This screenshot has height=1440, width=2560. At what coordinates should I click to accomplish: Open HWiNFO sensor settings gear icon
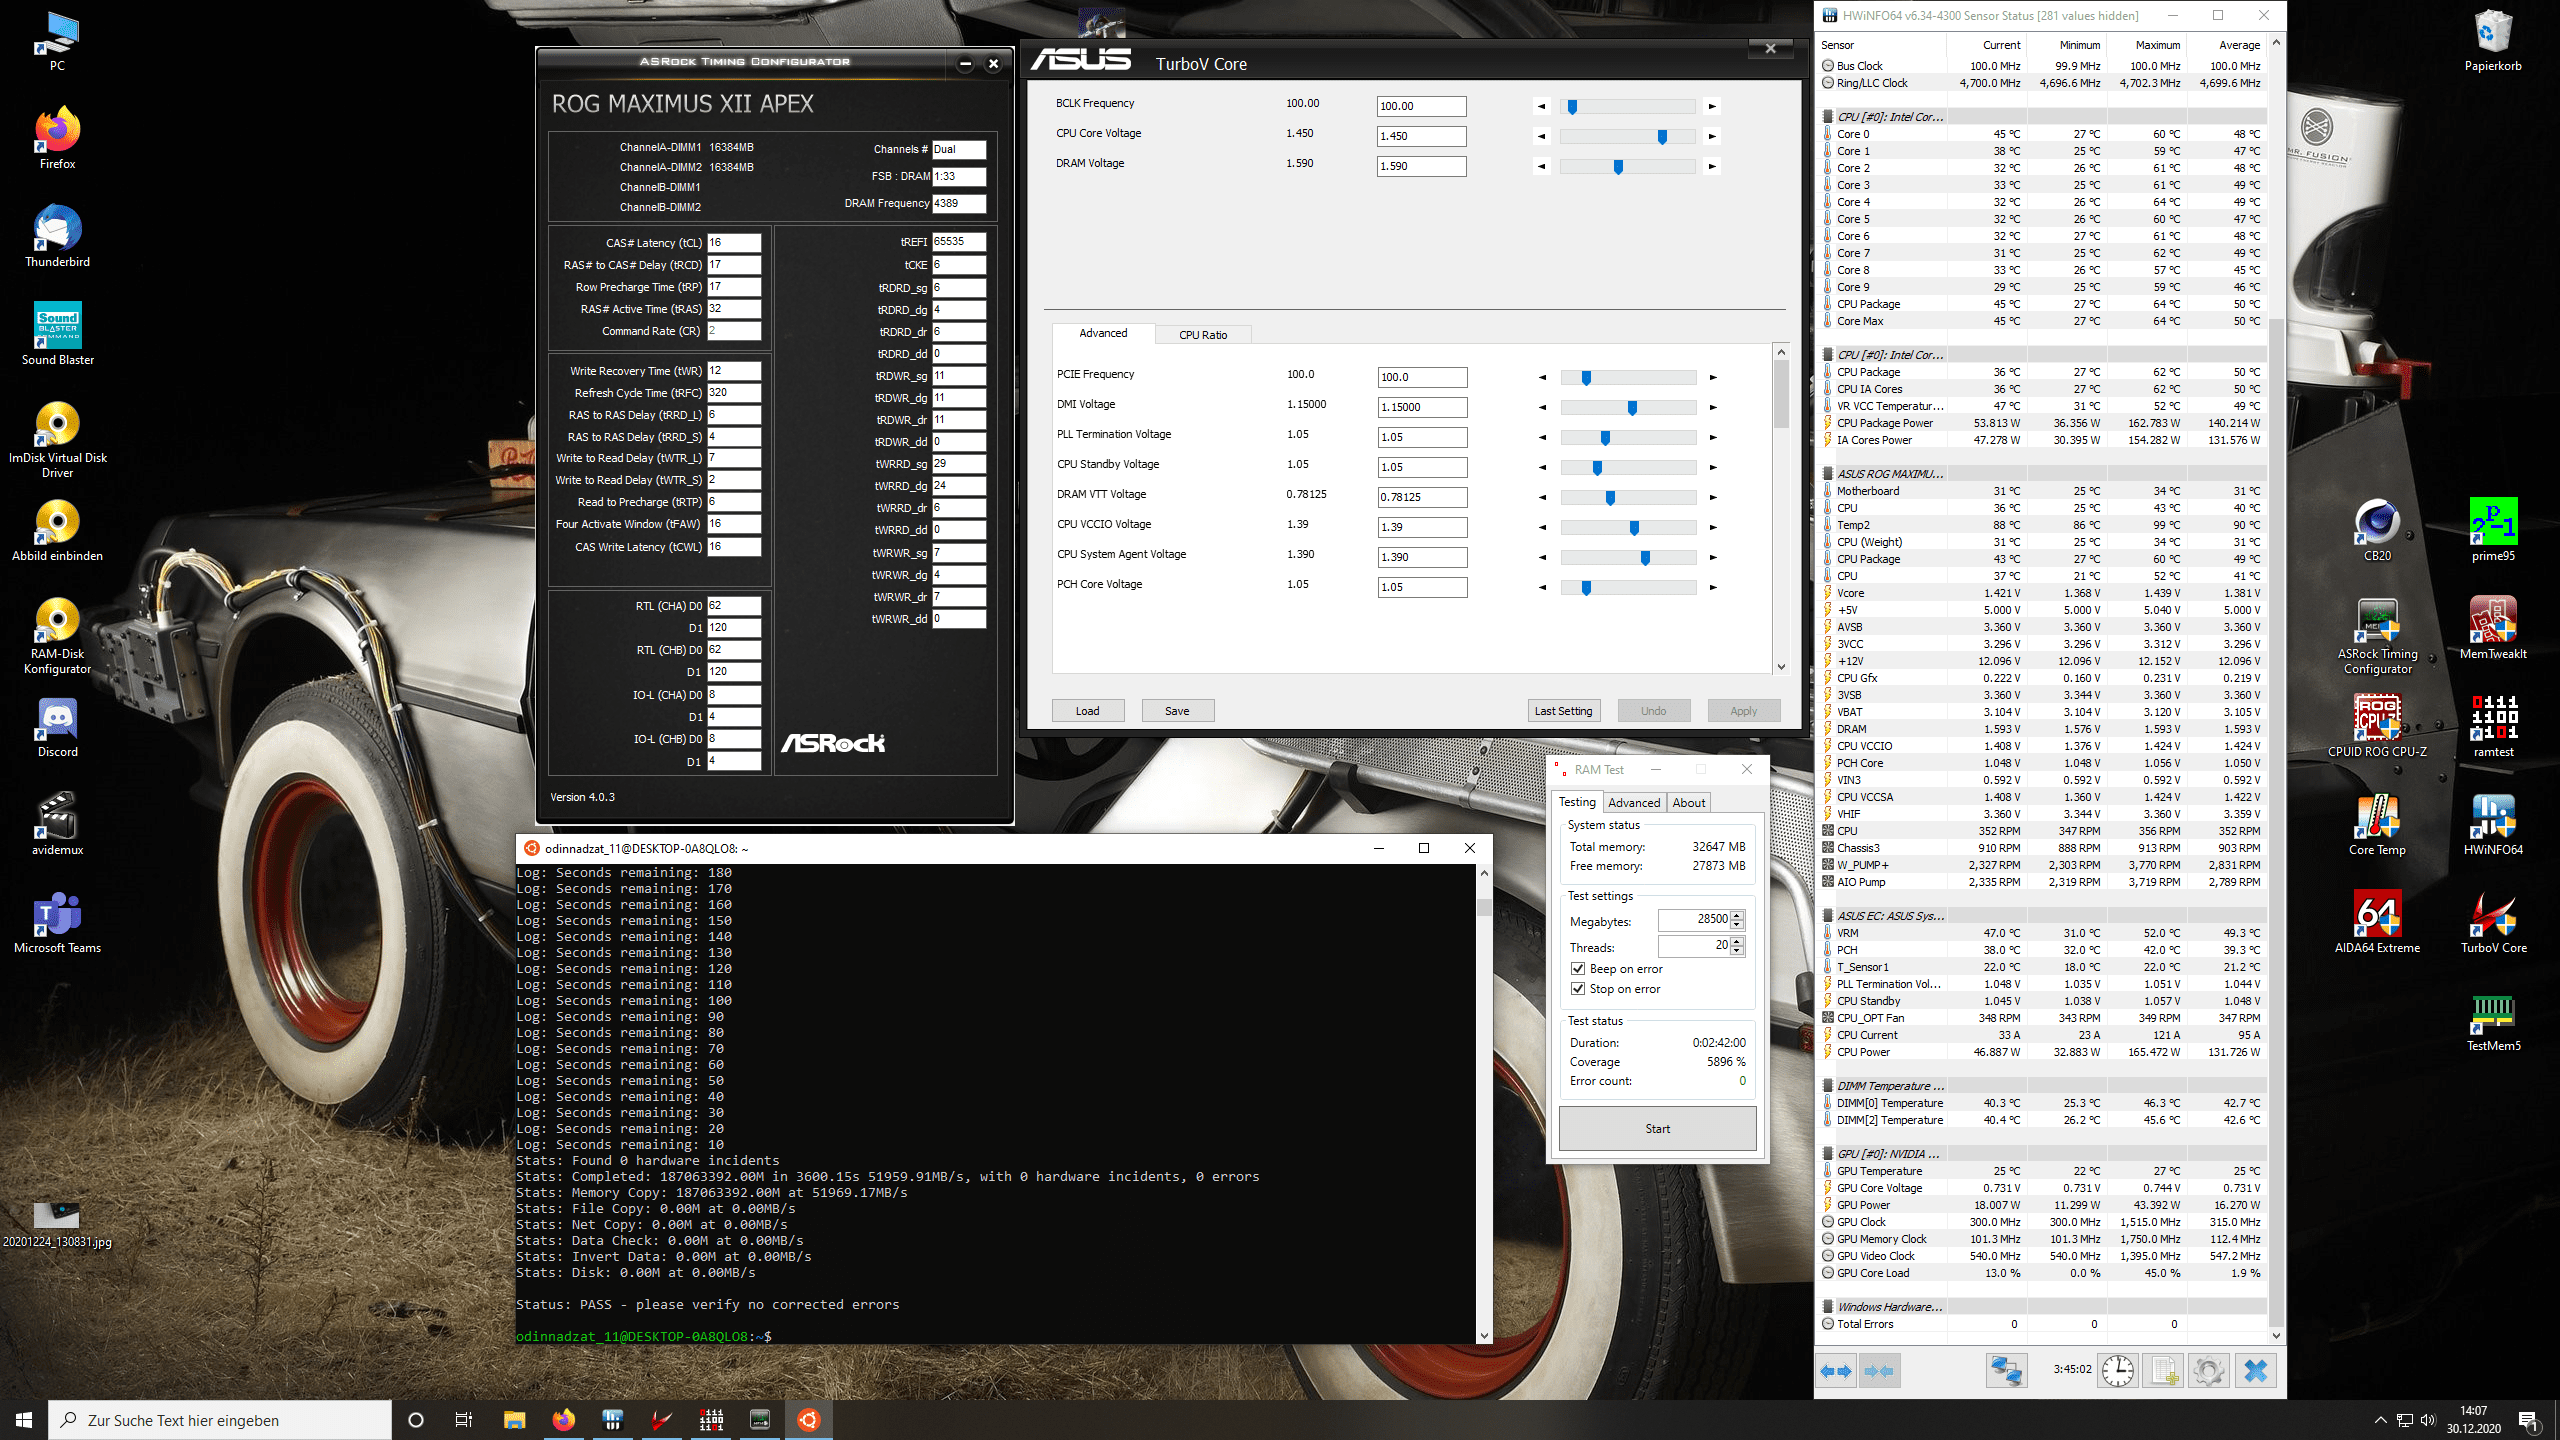[x=2208, y=1371]
